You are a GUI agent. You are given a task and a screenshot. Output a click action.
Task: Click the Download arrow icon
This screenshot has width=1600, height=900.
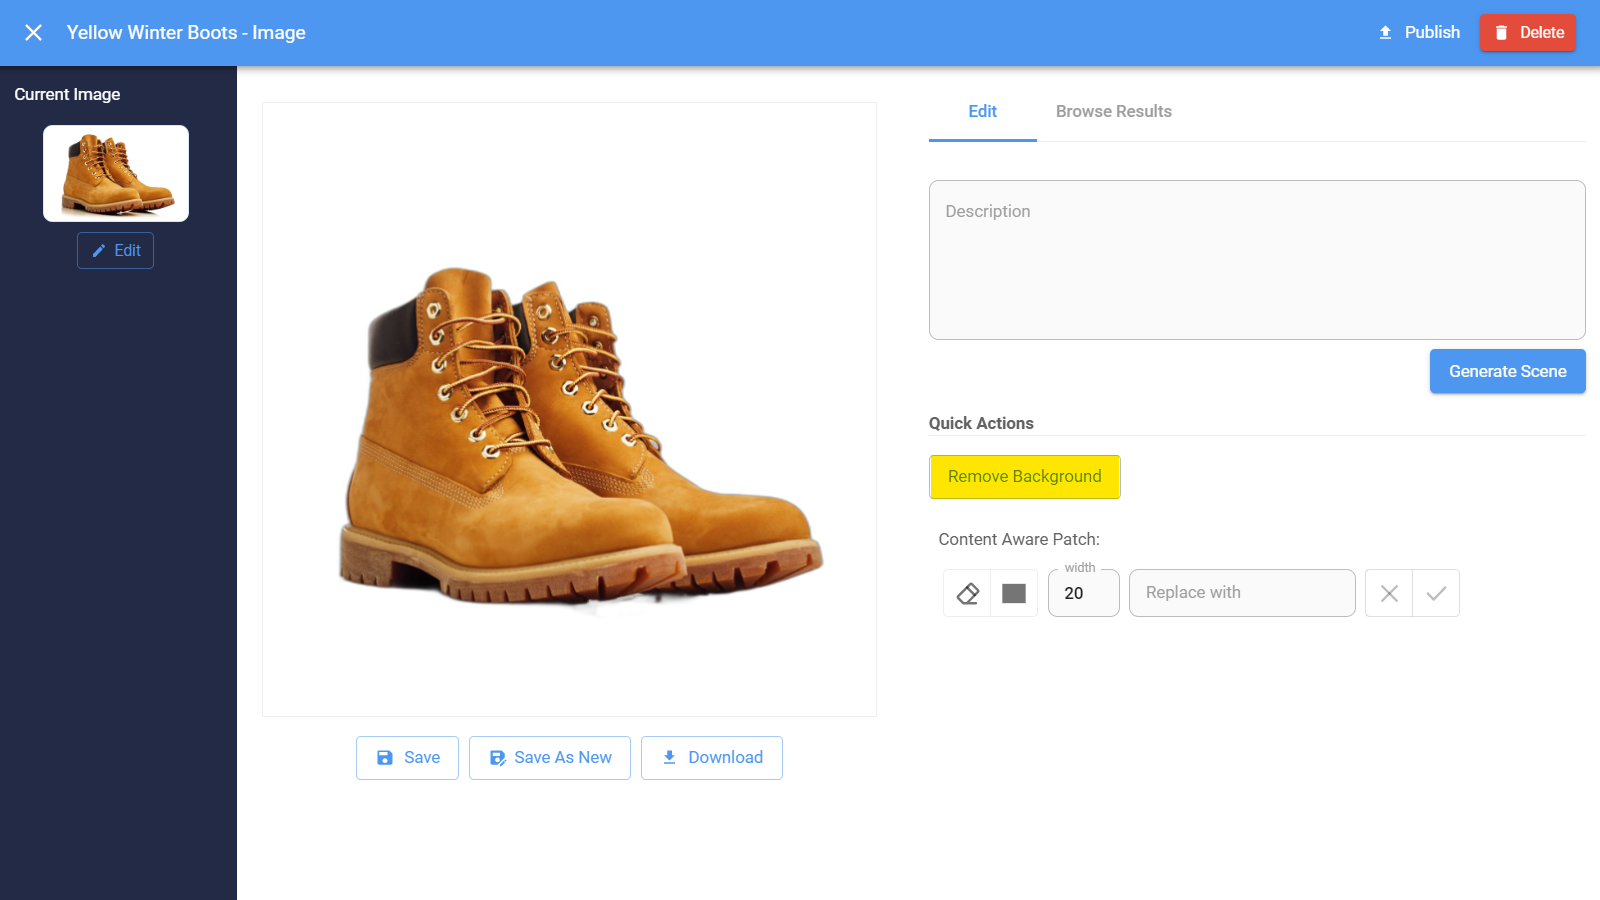tap(670, 757)
